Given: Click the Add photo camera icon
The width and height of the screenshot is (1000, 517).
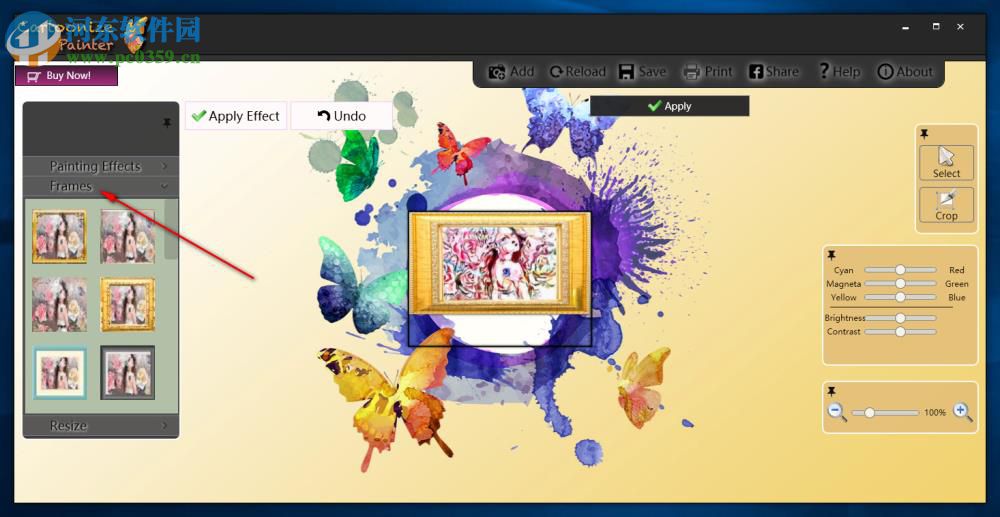Looking at the screenshot, I should coord(497,72).
